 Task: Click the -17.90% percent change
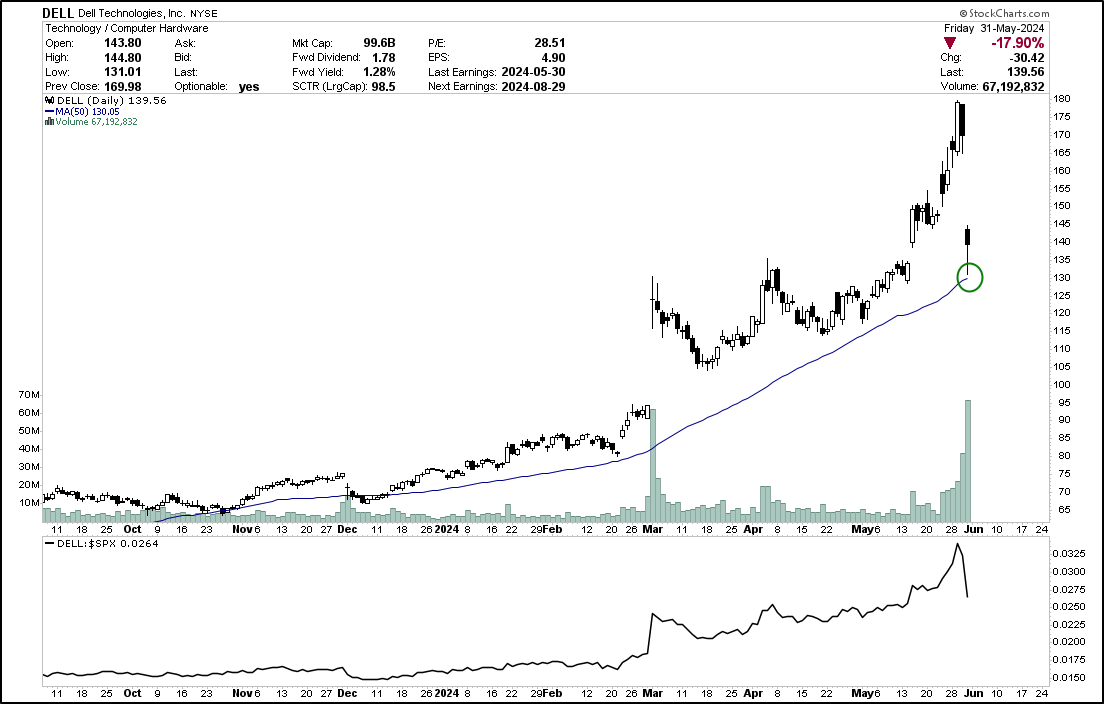1017,44
